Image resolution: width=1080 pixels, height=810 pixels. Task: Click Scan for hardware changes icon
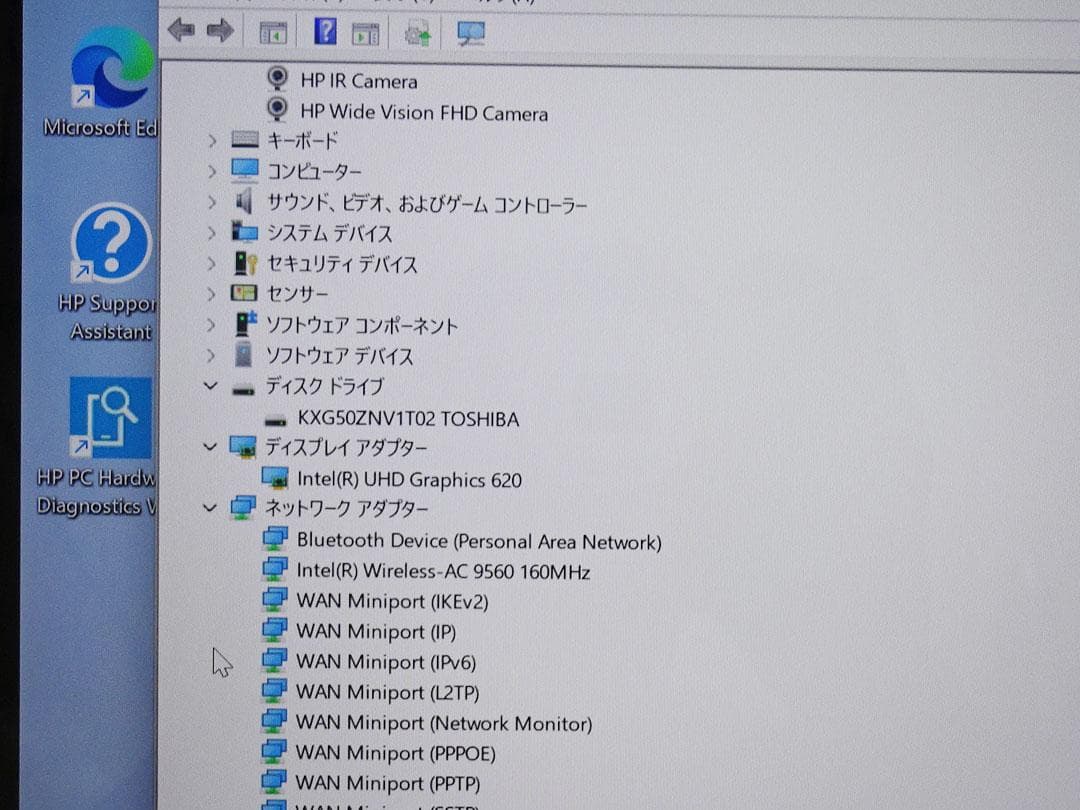click(x=470, y=32)
